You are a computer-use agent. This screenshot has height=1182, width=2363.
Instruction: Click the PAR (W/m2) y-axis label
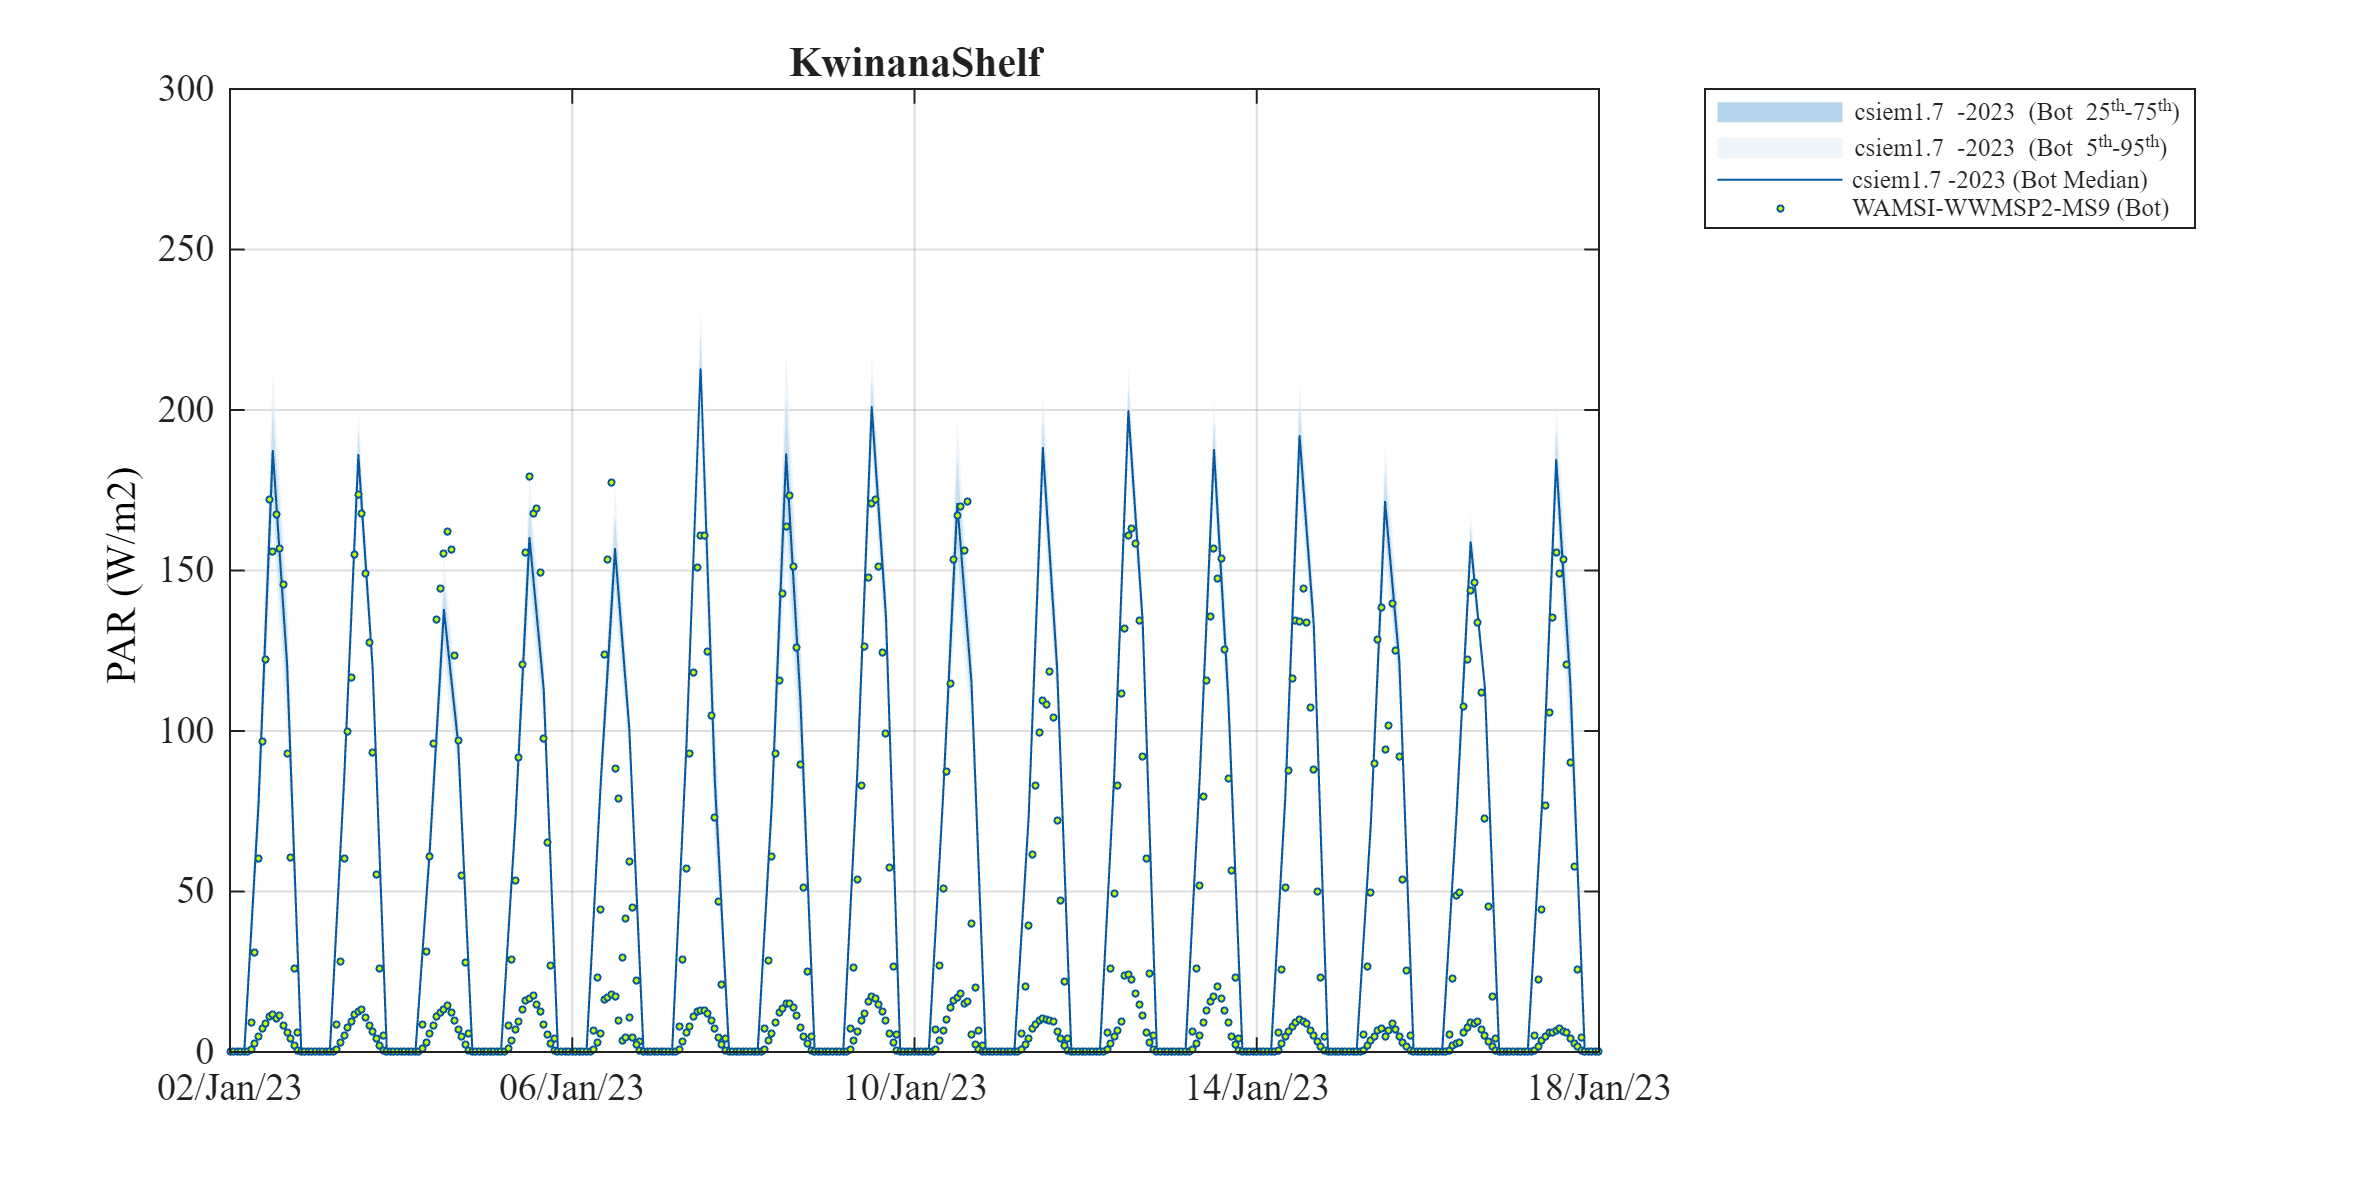(x=124, y=575)
